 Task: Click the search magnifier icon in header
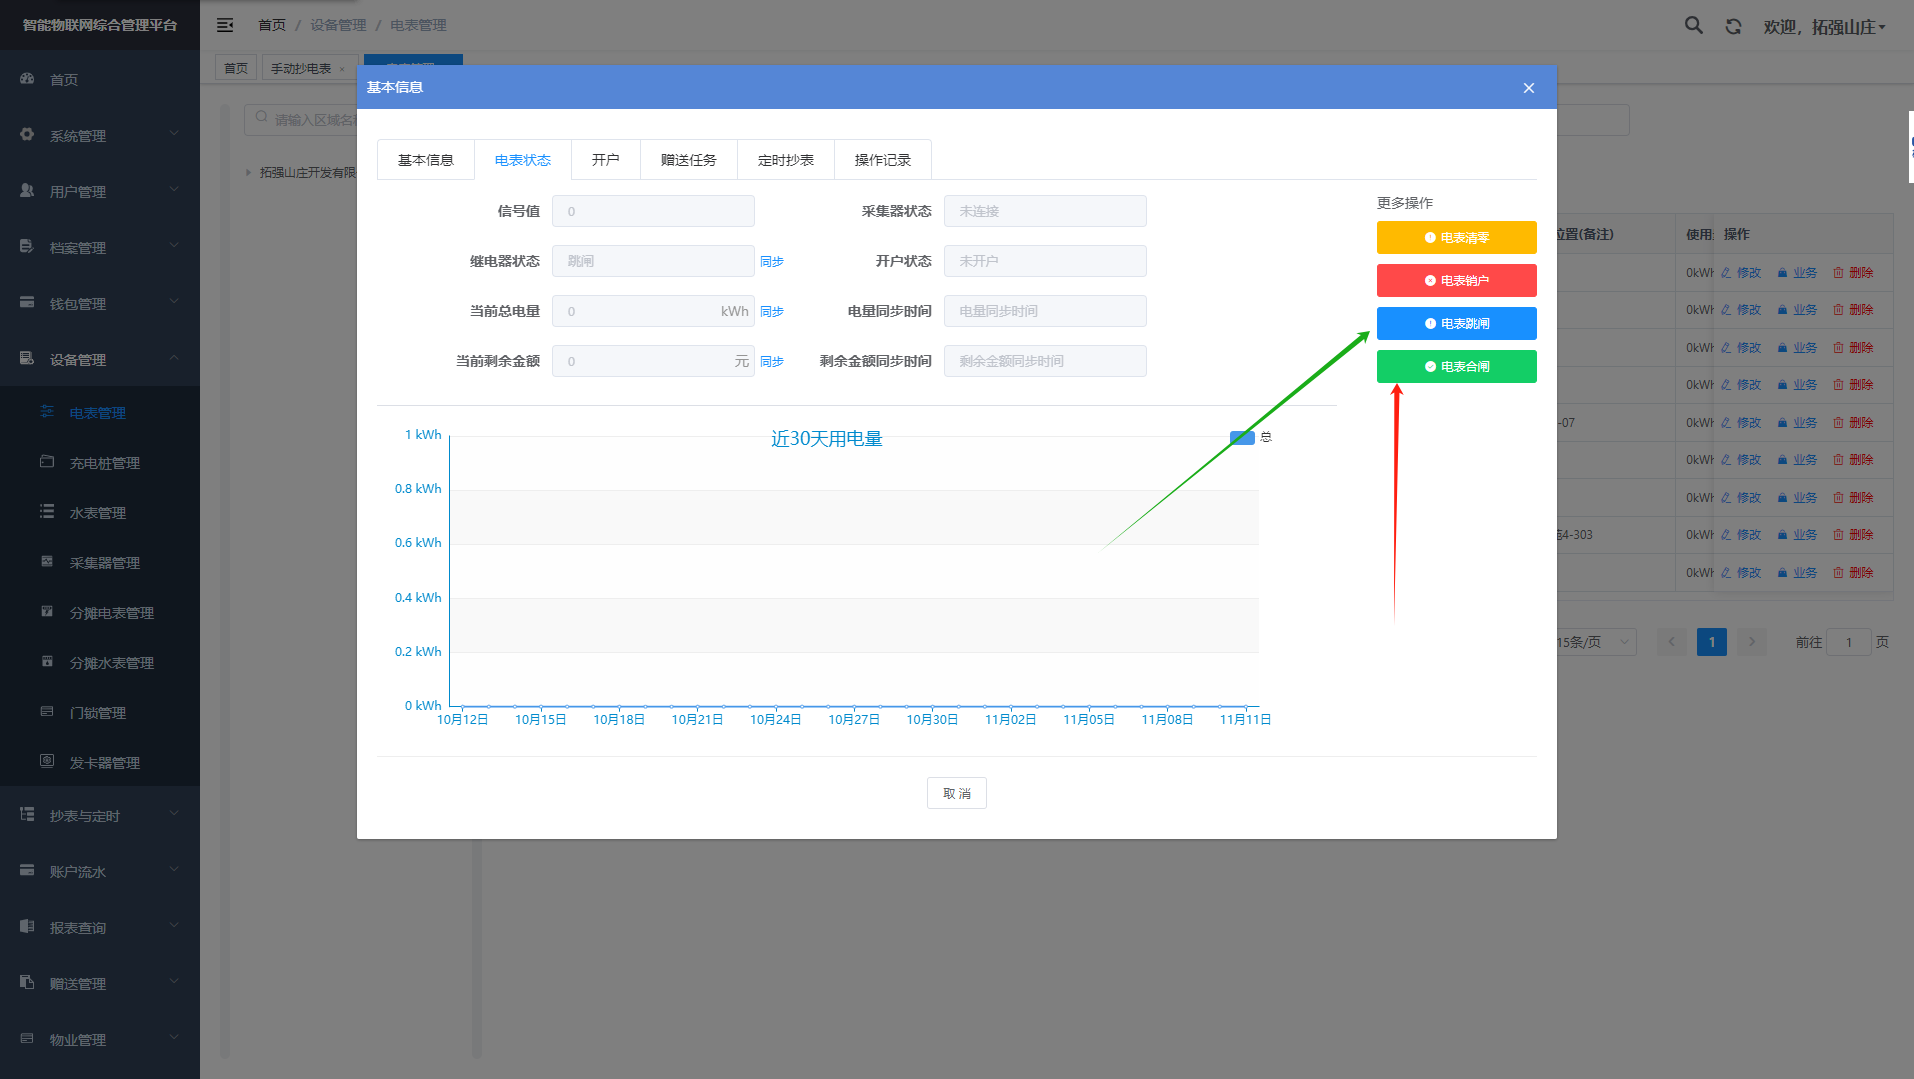point(1693,26)
